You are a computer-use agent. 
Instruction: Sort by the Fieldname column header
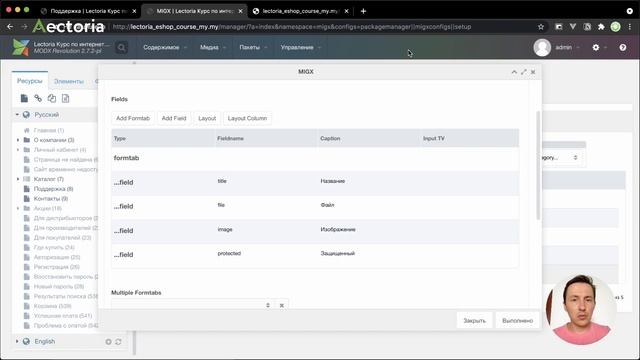click(x=266, y=138)
